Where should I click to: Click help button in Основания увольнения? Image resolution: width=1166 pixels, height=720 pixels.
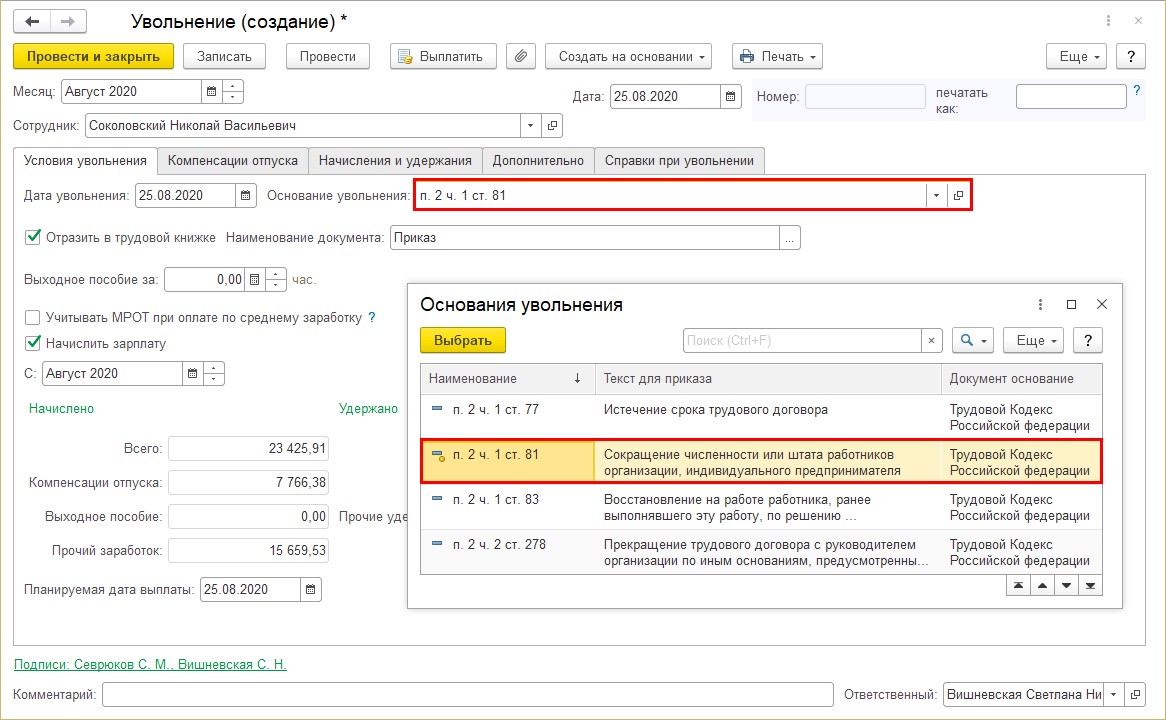tap(1088, 341)
